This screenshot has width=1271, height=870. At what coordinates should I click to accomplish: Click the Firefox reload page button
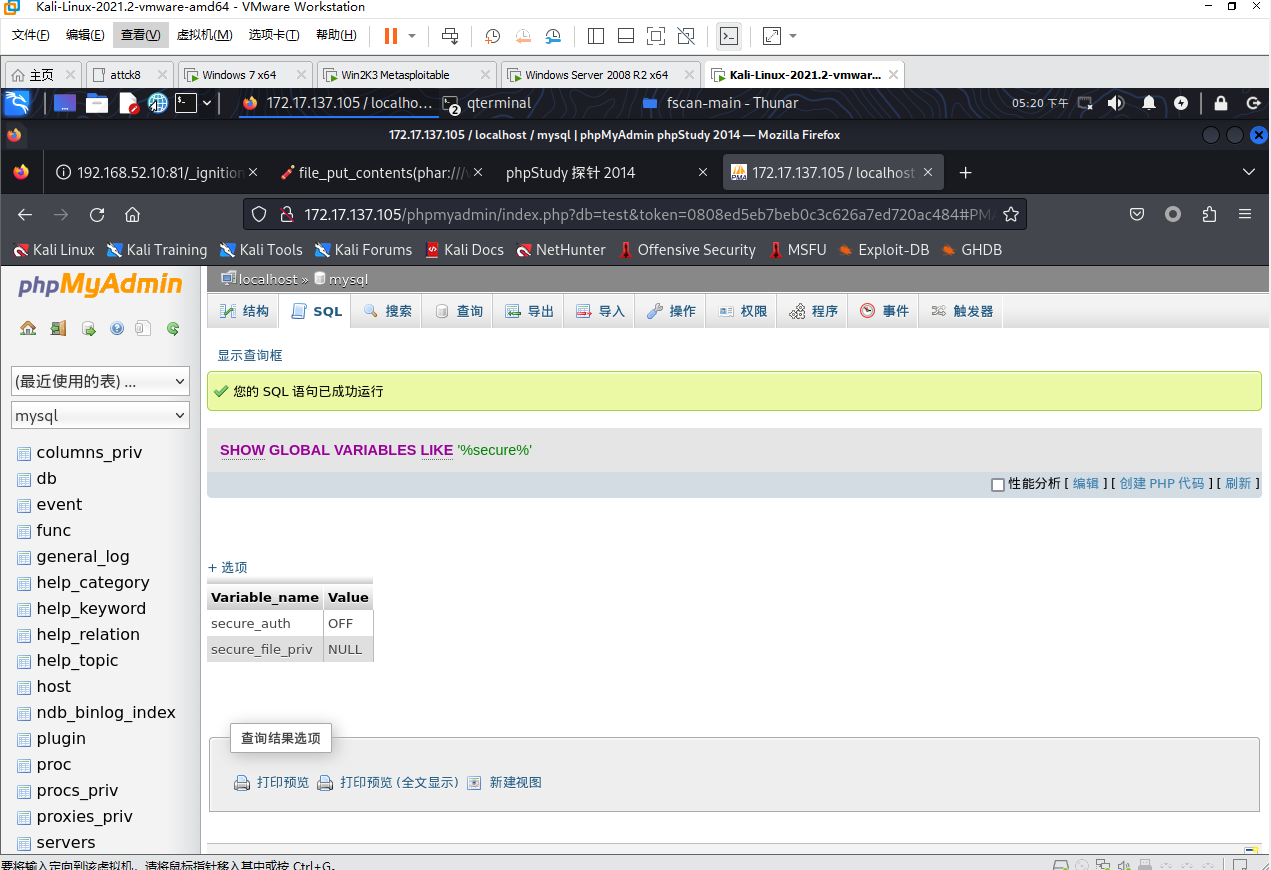coord(97,214)
